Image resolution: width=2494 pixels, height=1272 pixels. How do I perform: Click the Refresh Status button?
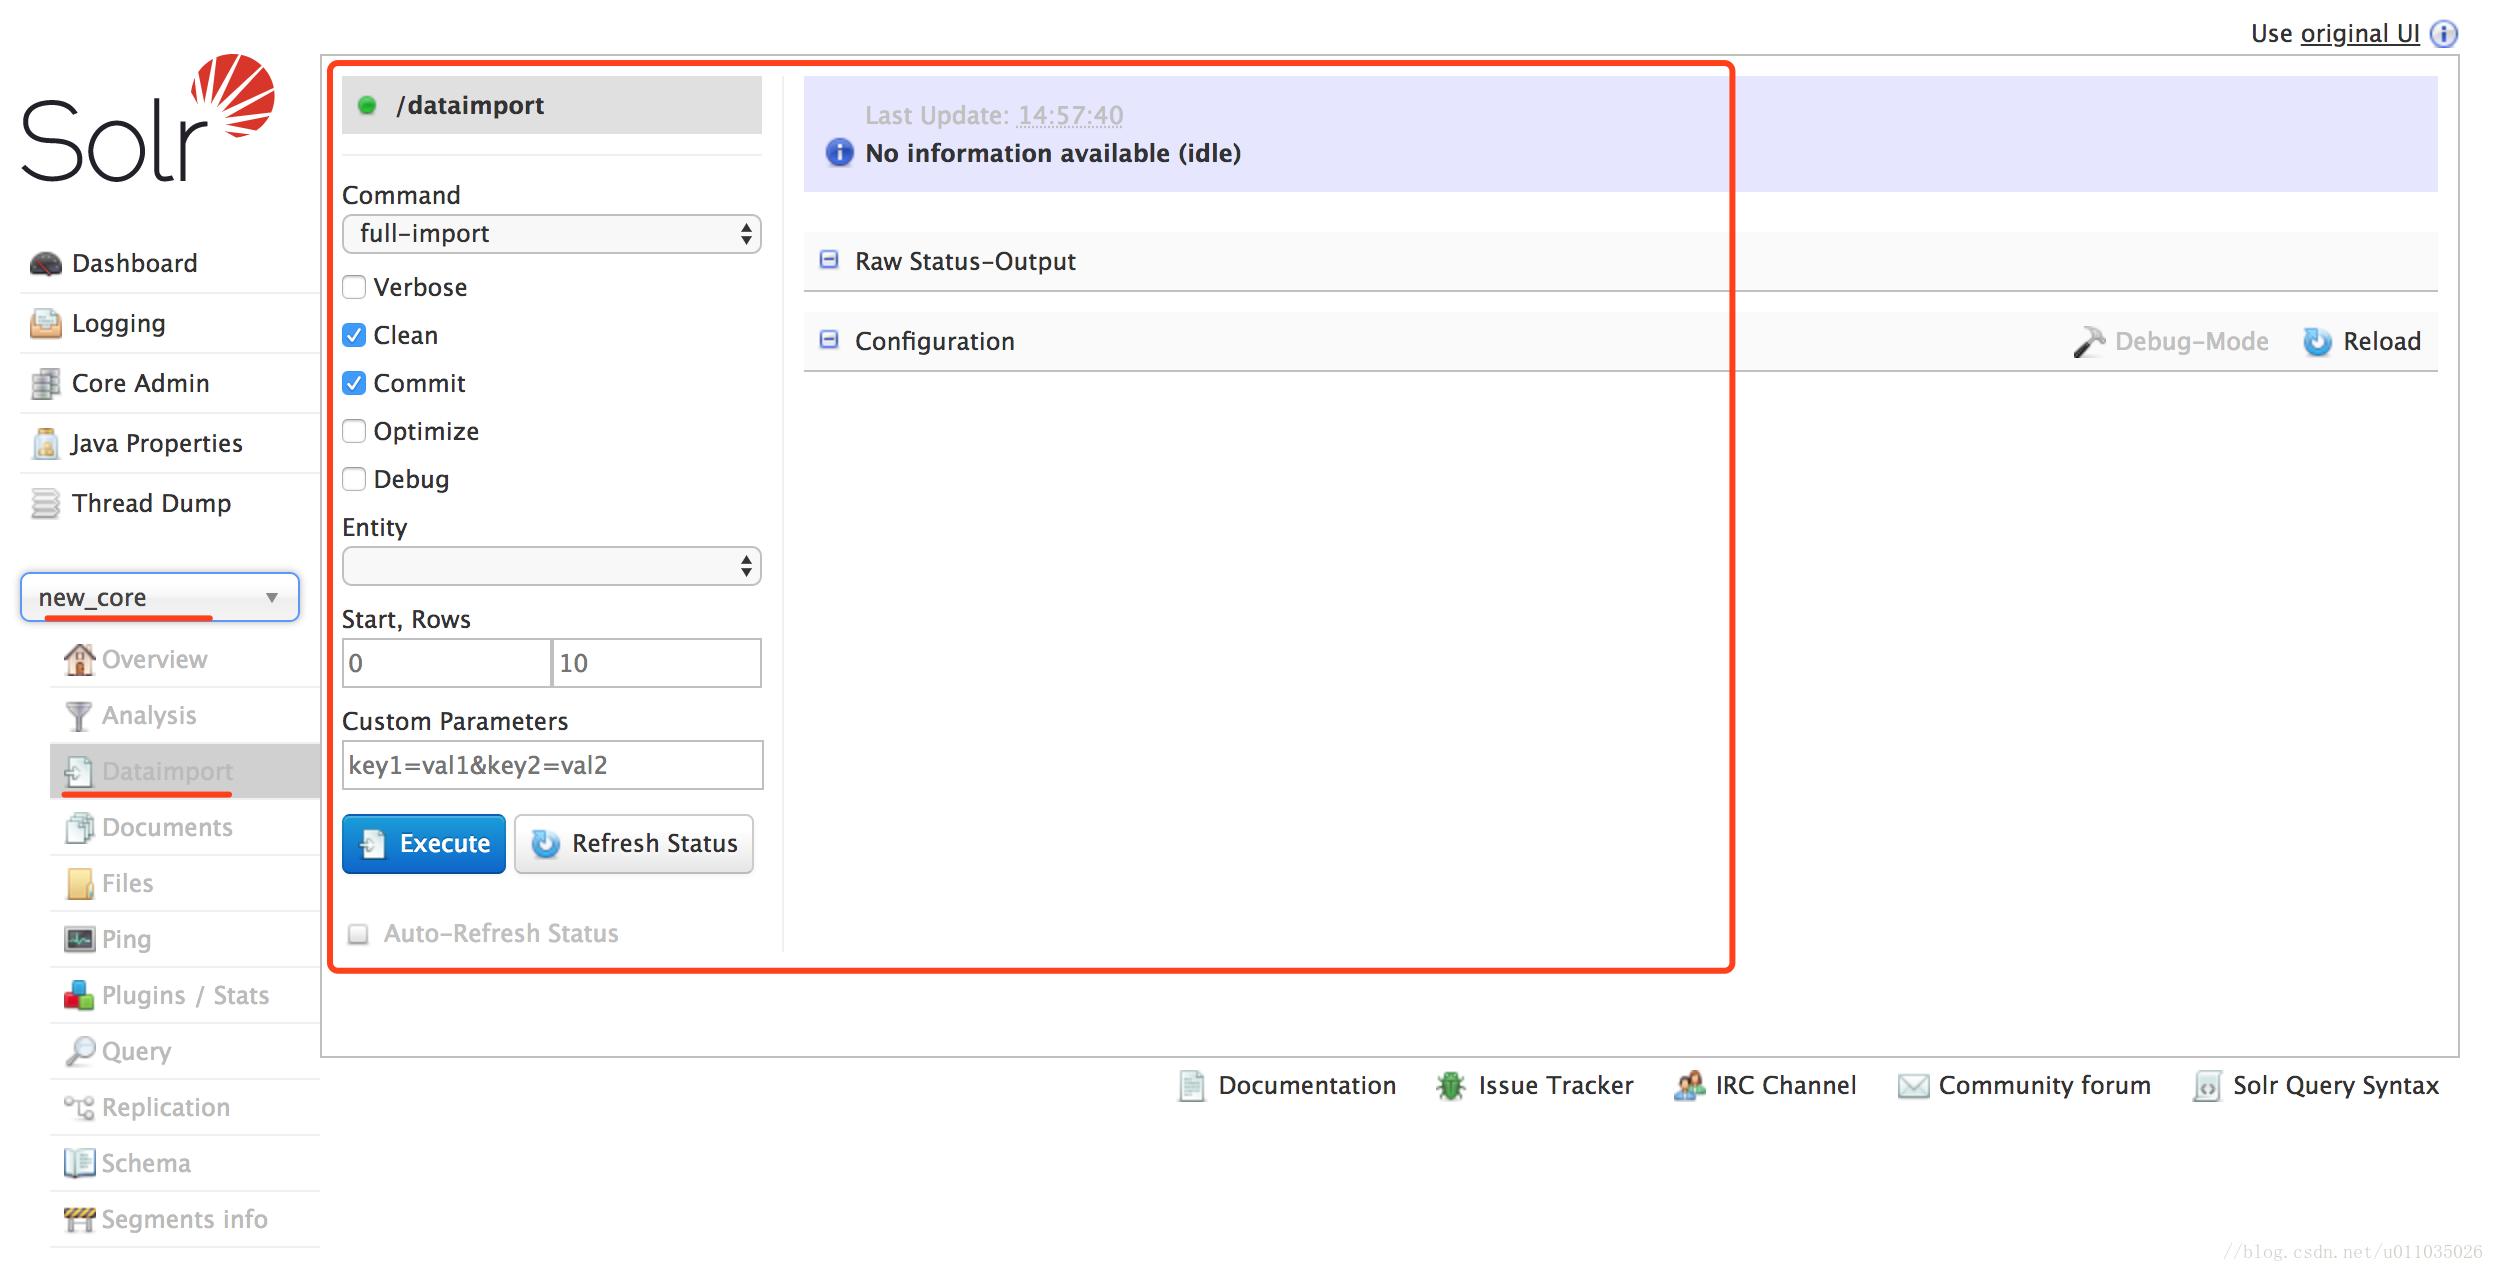(x=634, y=844)
